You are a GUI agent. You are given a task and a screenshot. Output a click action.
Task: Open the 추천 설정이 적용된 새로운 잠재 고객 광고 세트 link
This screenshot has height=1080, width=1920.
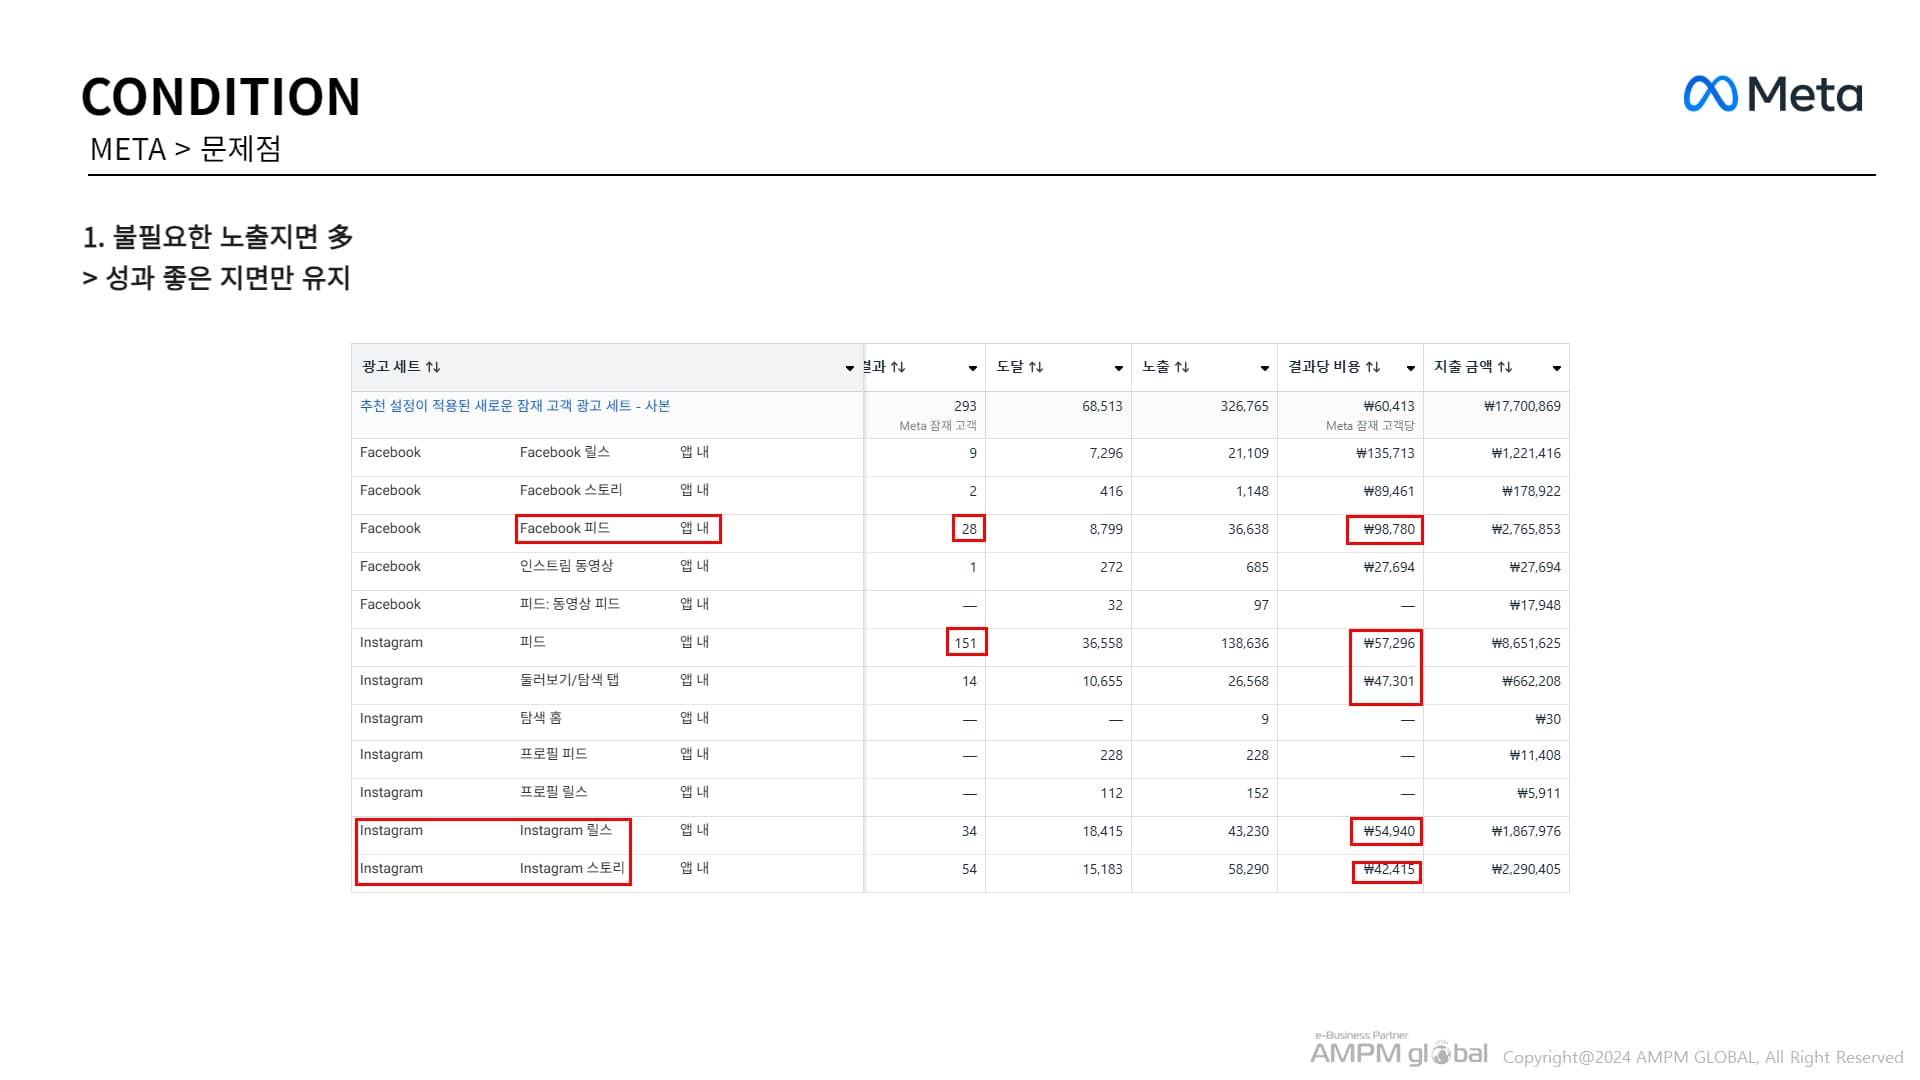click(x=515, y=405)
